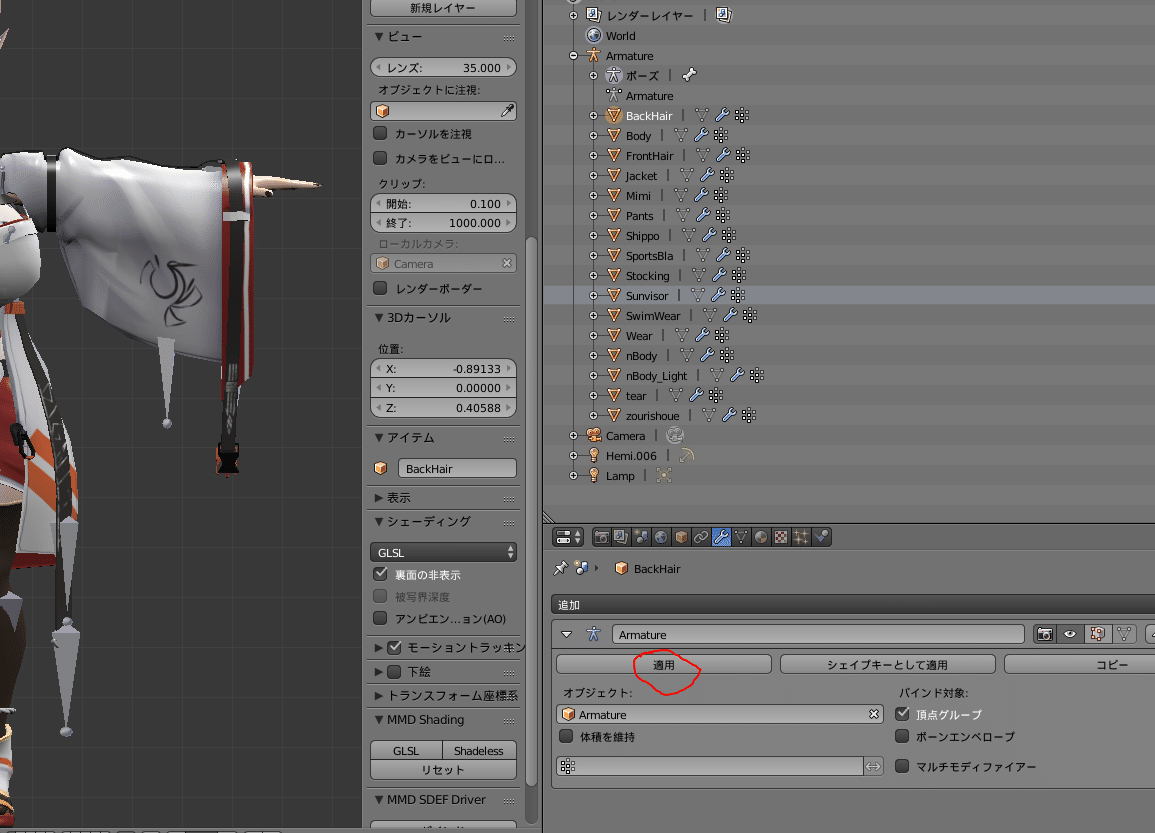The height and width of the screenshot is (833, 1155).
Task: Click the lamp data icon on Hemi.006 row
Action: point(686,455)
